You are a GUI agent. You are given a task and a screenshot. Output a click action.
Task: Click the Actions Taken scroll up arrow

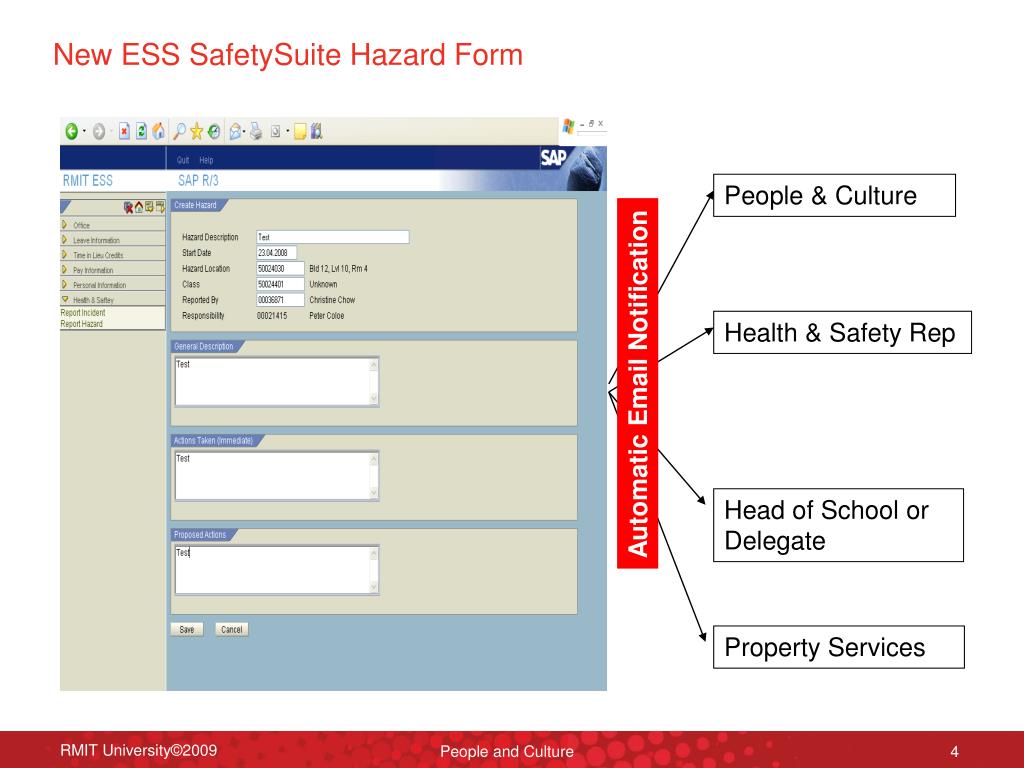[374, 459]
